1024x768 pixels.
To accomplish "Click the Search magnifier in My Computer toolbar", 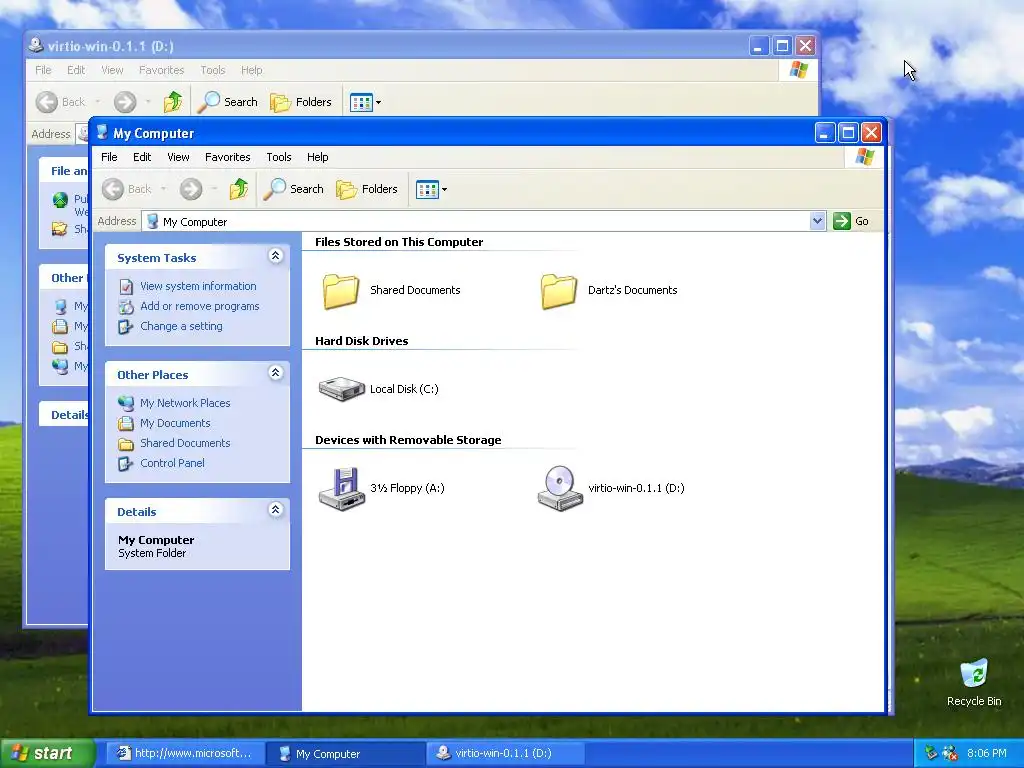I will point(275,189).
